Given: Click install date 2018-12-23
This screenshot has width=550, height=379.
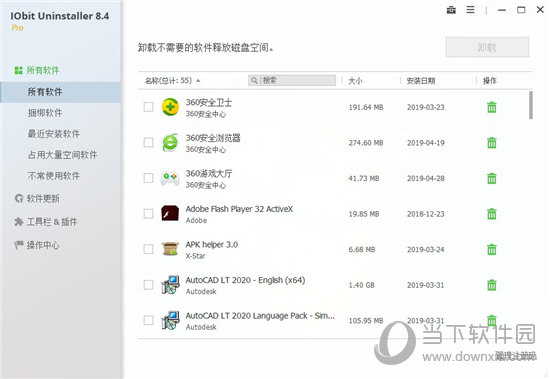Looking at the screenshot, I should [425, 214].
